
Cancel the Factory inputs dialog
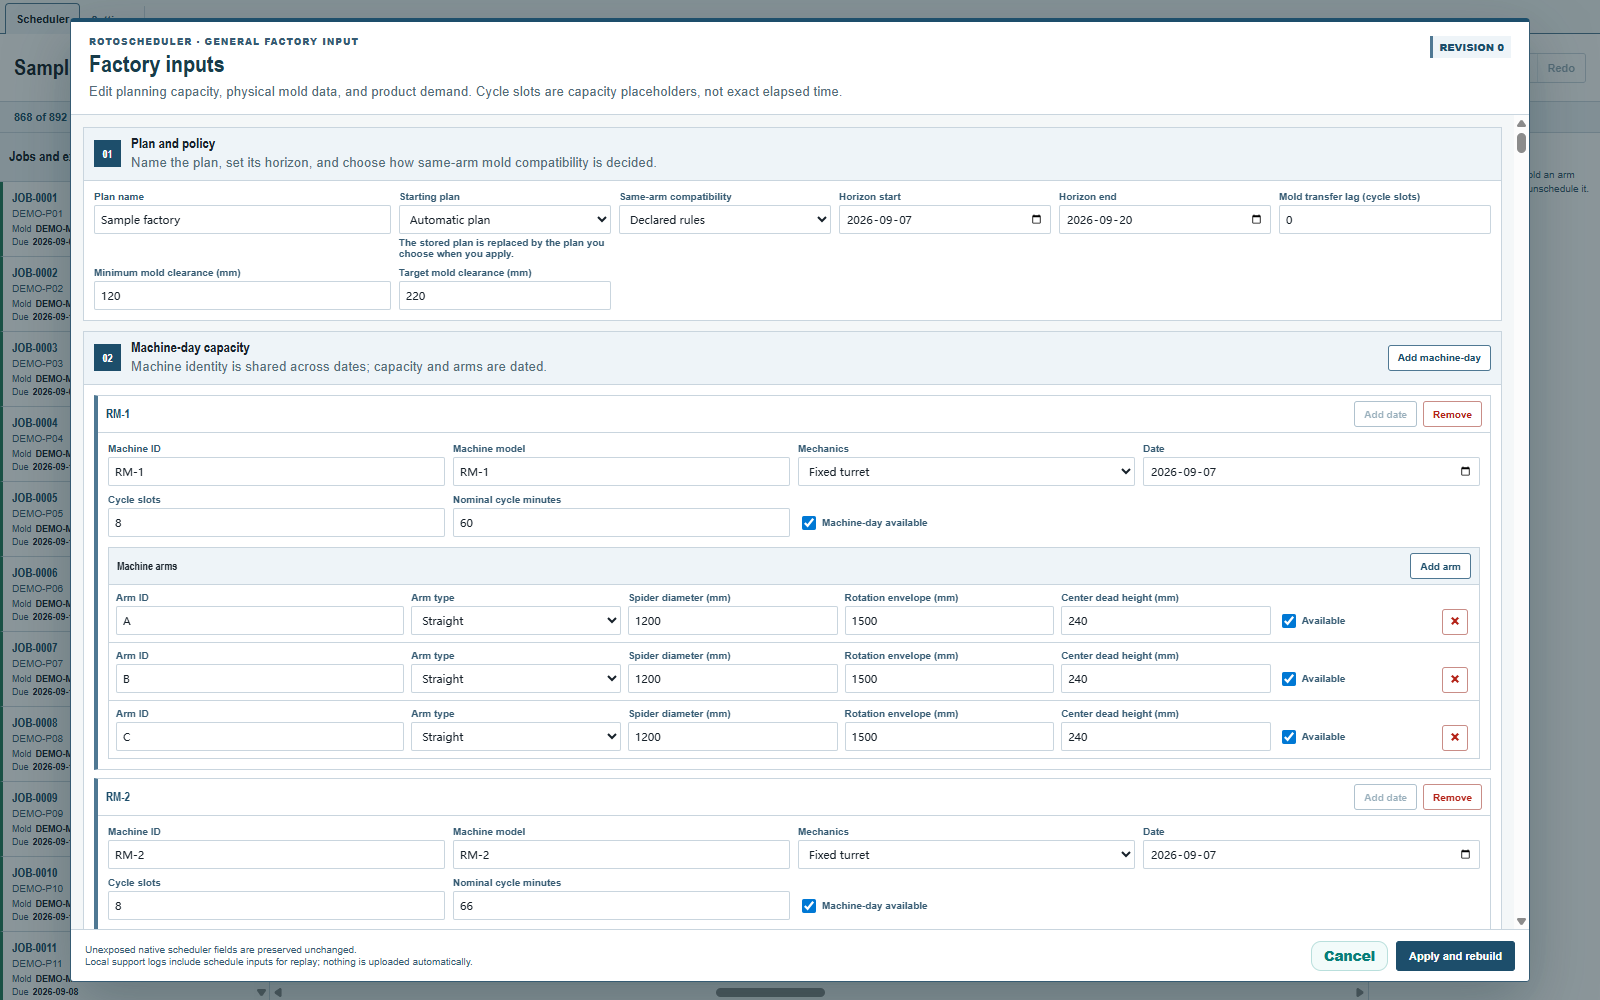[x=1349, y=956]
